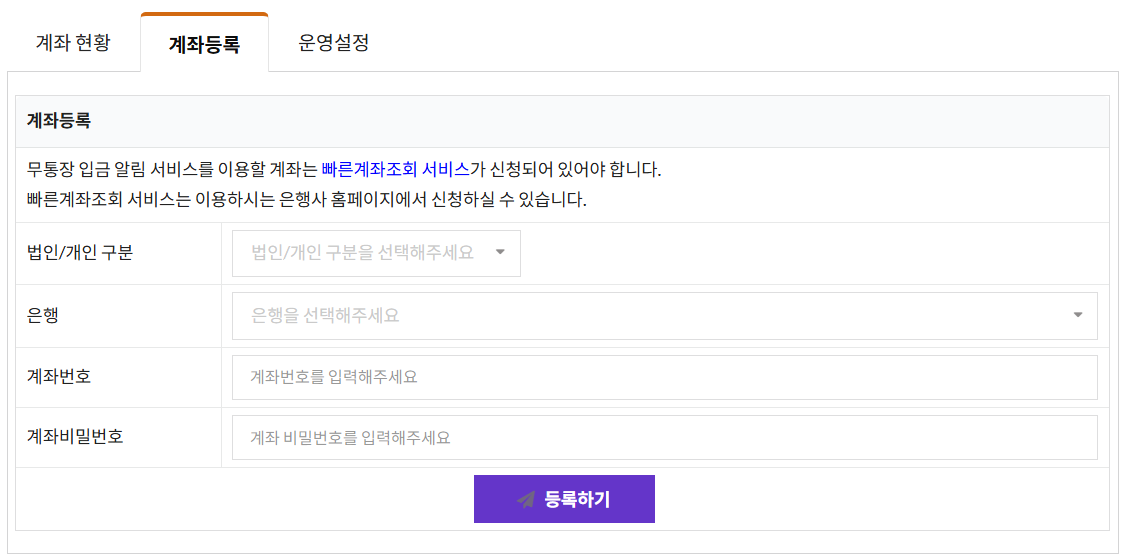
Task: Open the 계좌 현황 tab
Action: (x=73, y=43)
